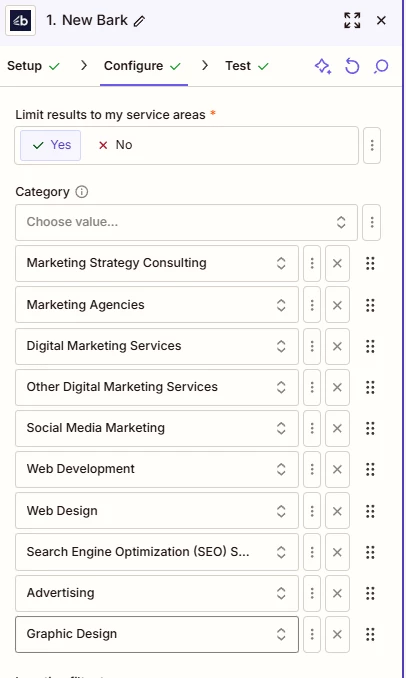The image size is (406, 678).
Task: Select Yes for limit results
Action: coord(51,145)
